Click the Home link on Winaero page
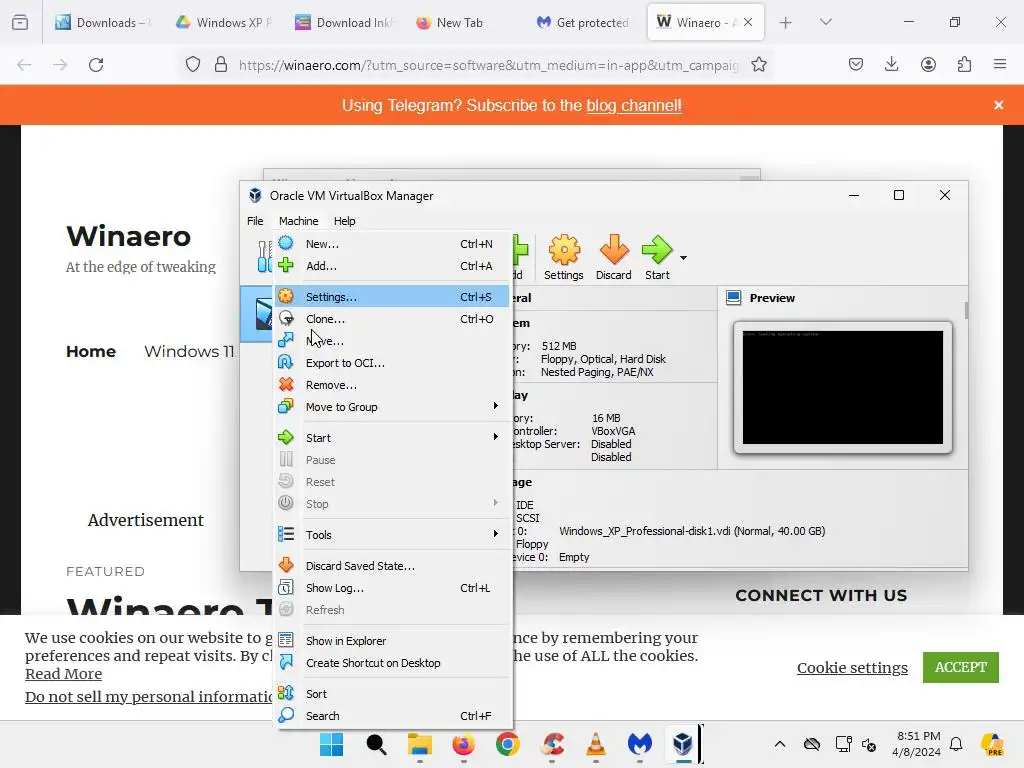This screenshot has width=1024, height=768. [91, 351]
